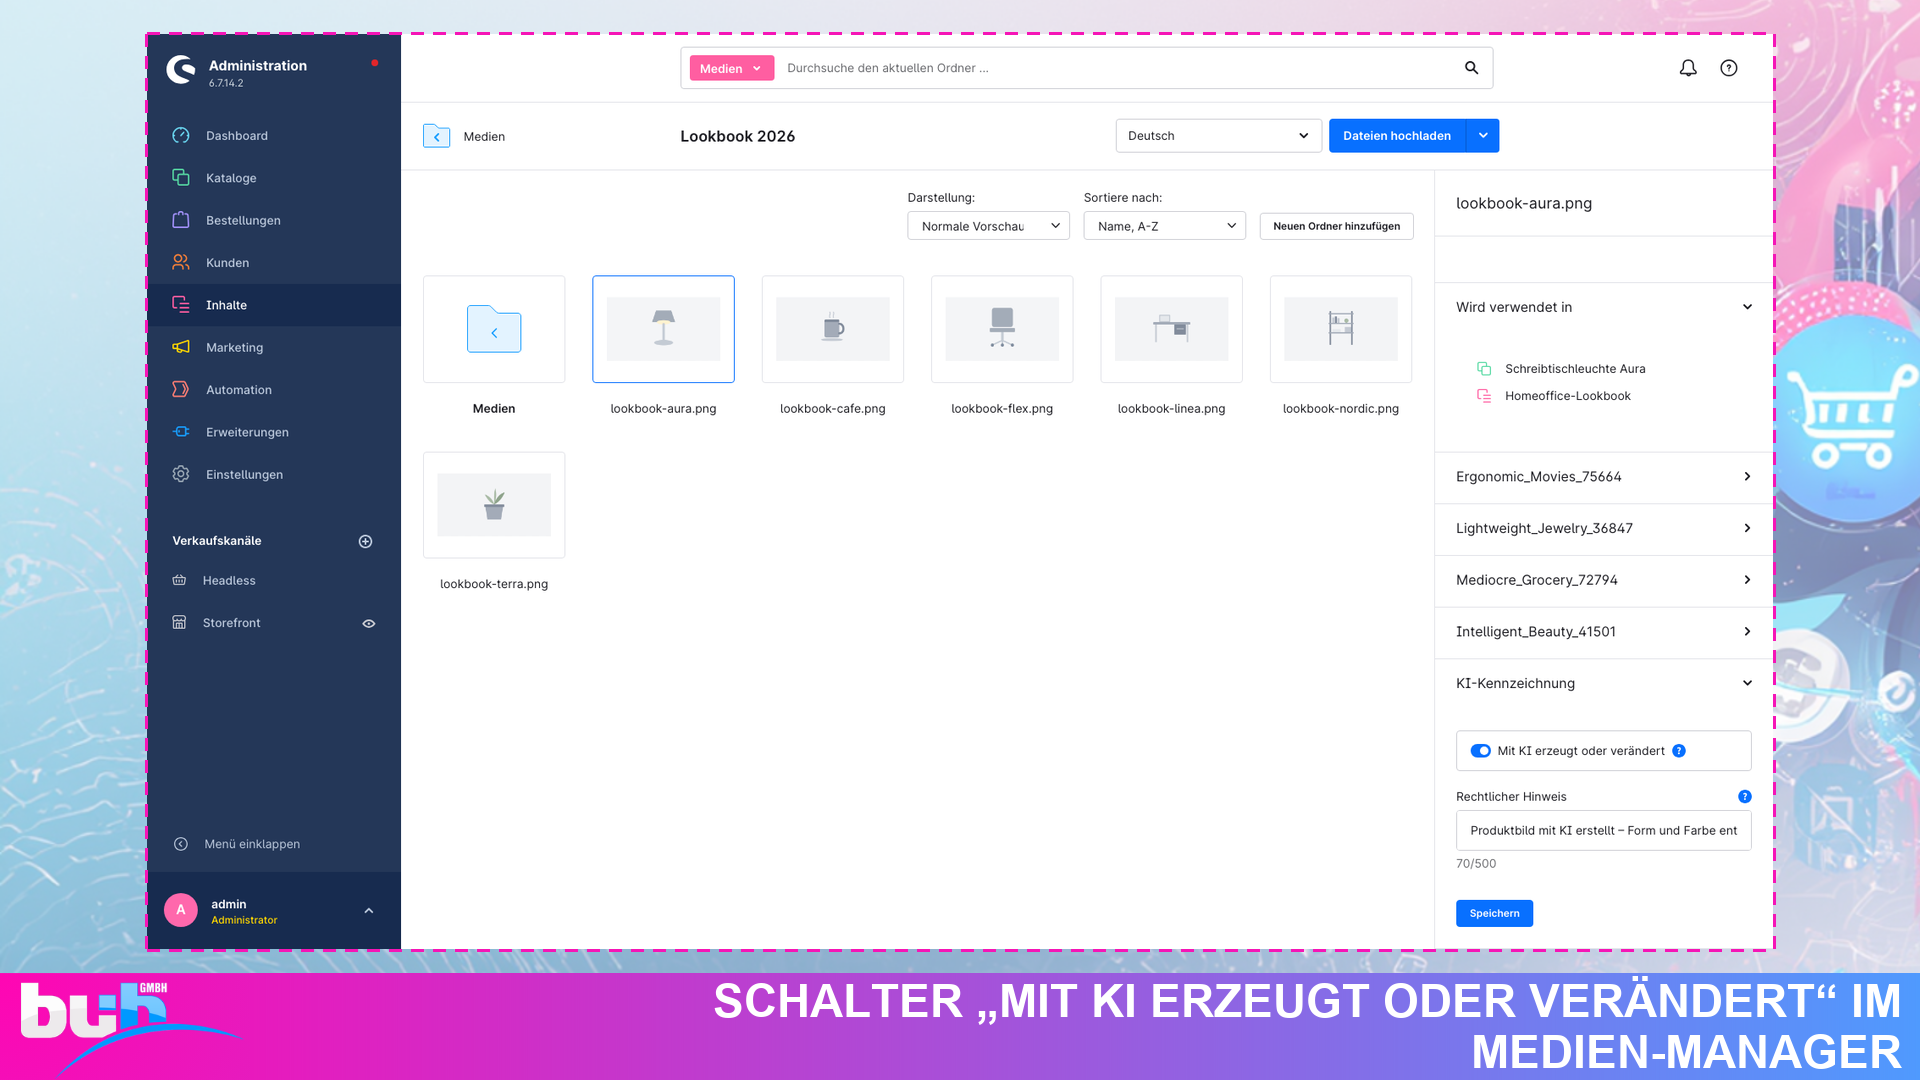Click 'Neuen Ordner hinzufügen' button
The image size is (1920, 1080).
pyautogui.click(x=1336, y=226)
